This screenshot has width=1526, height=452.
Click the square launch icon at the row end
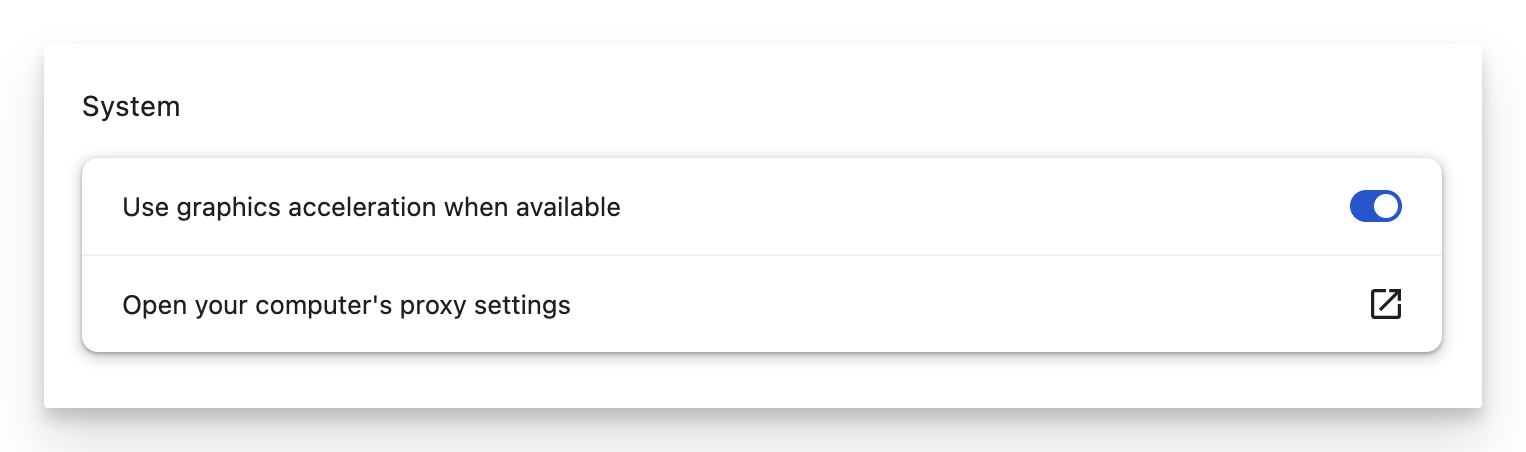point(1386,304)
